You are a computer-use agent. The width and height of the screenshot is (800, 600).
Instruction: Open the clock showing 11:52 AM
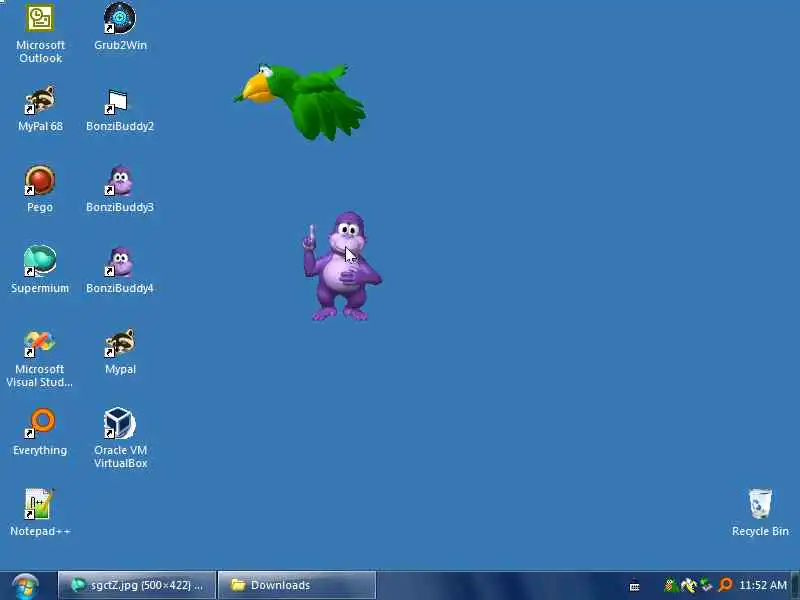pos(763,585)
